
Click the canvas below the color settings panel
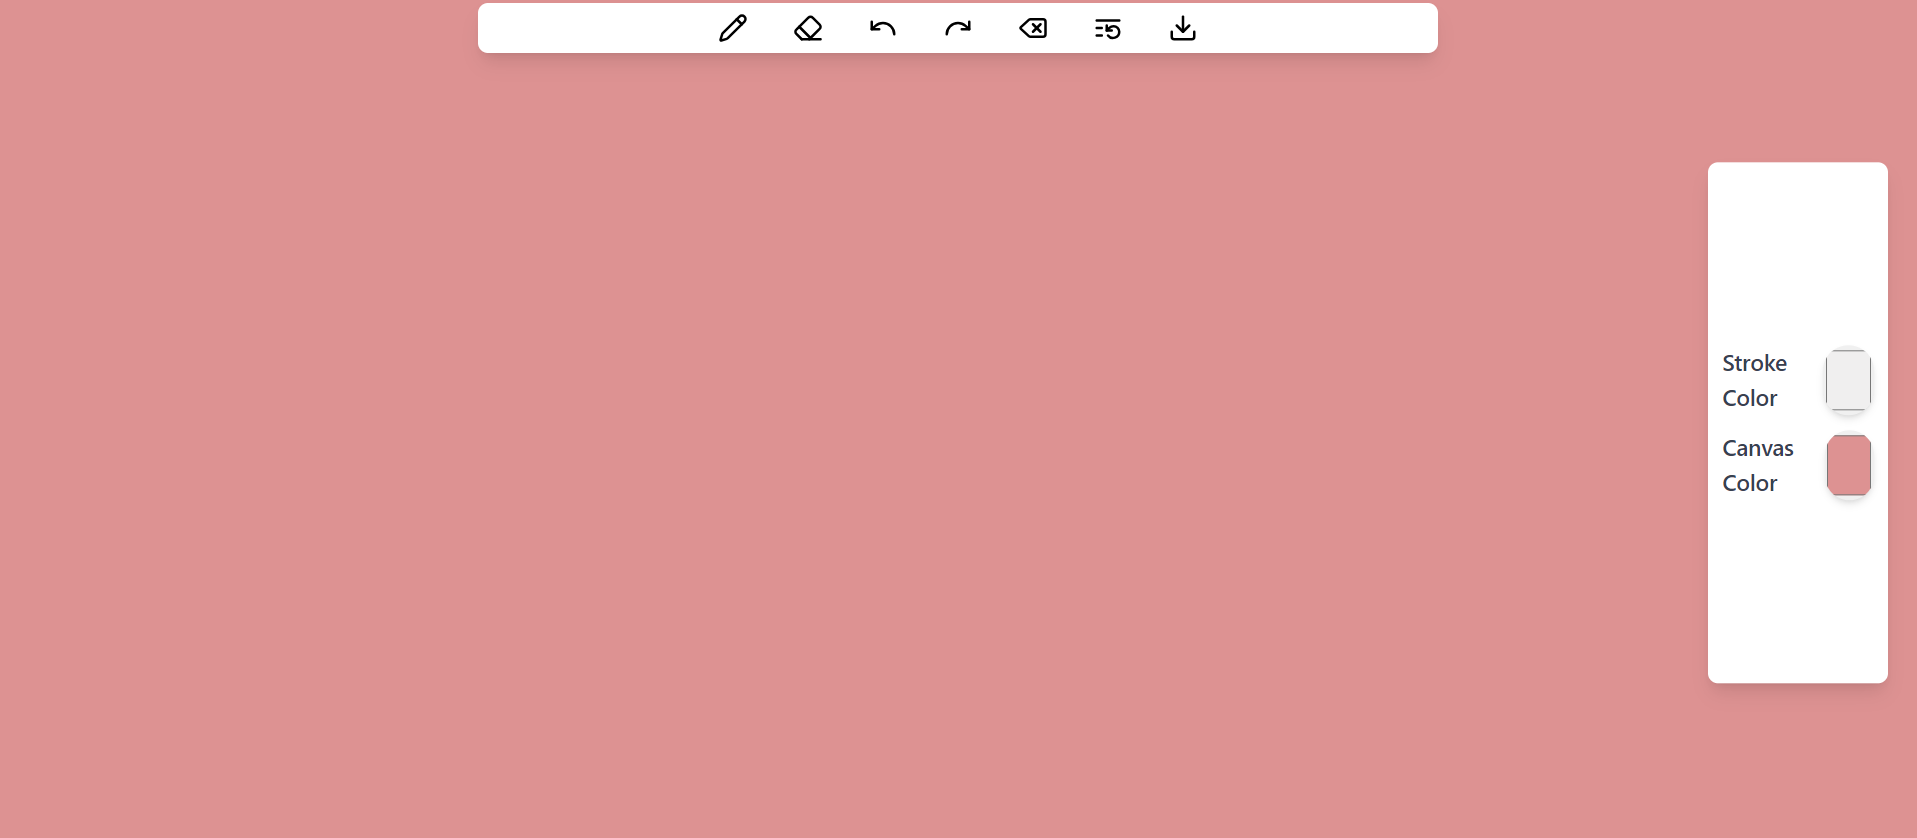(x=1797, y=760)
